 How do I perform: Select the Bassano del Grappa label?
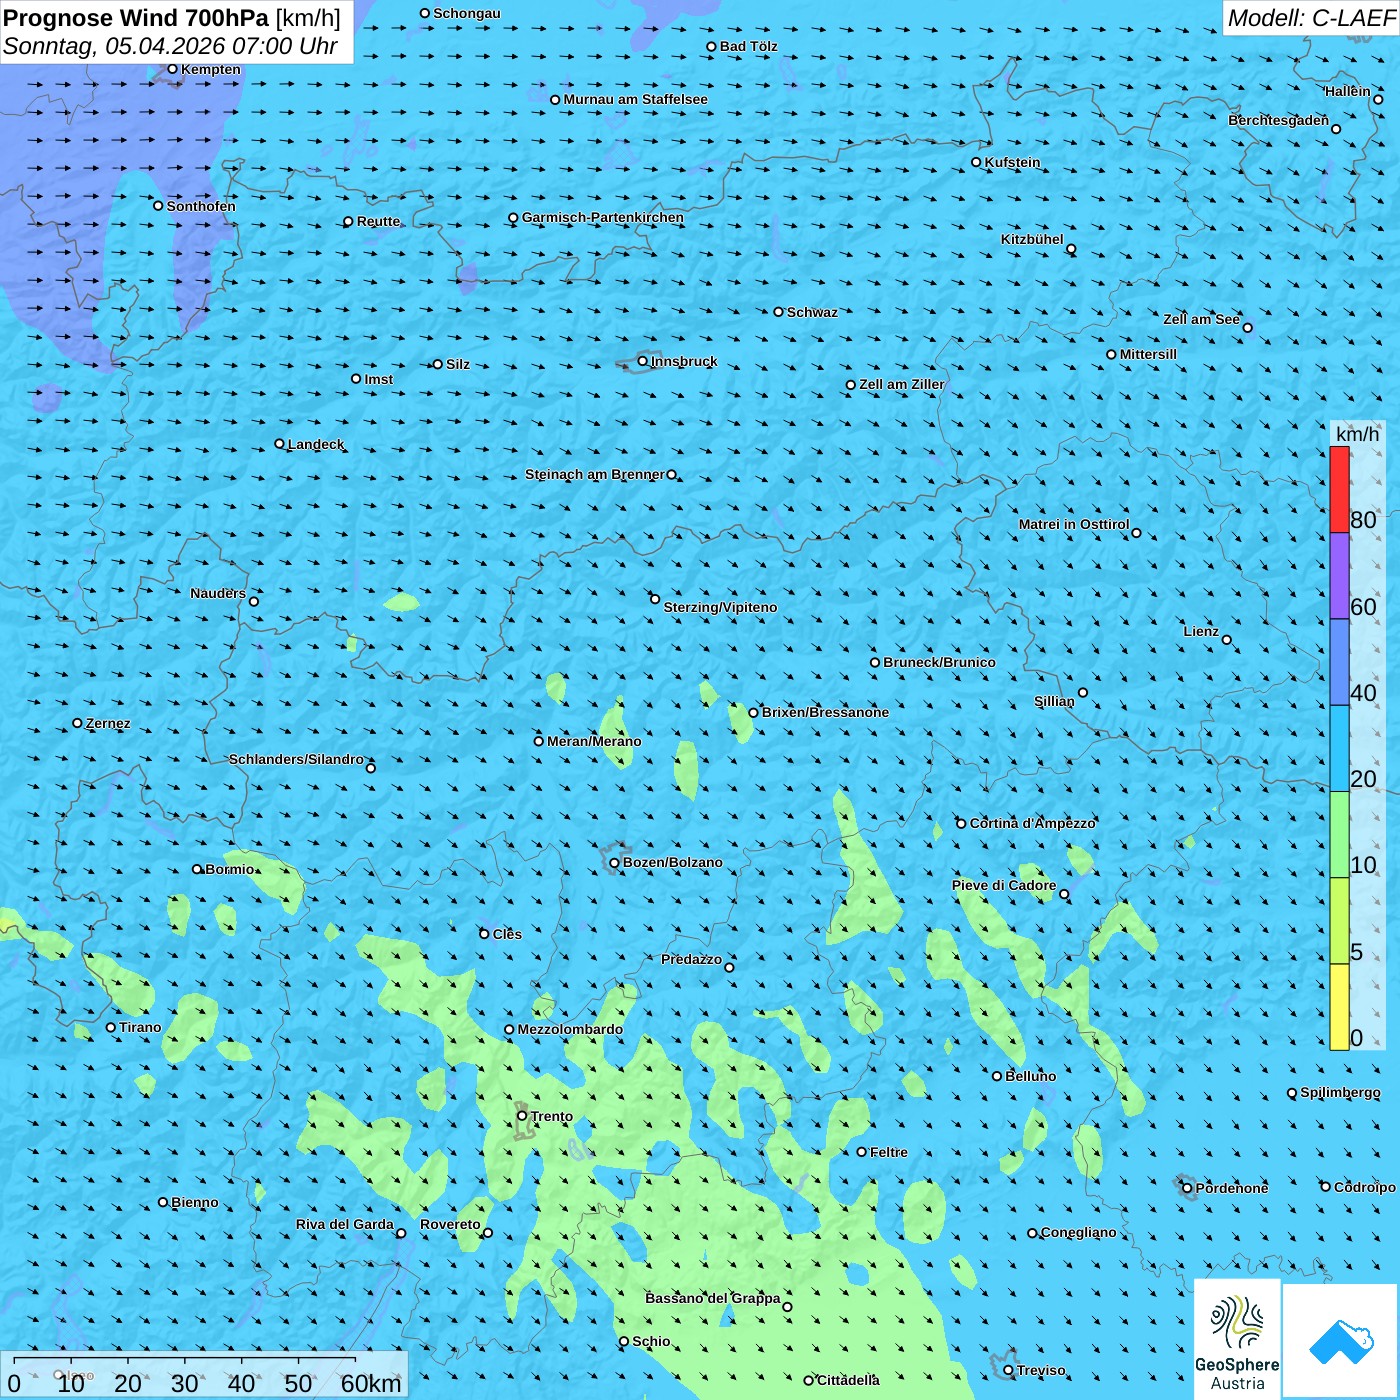click(x=712, y=1298)
